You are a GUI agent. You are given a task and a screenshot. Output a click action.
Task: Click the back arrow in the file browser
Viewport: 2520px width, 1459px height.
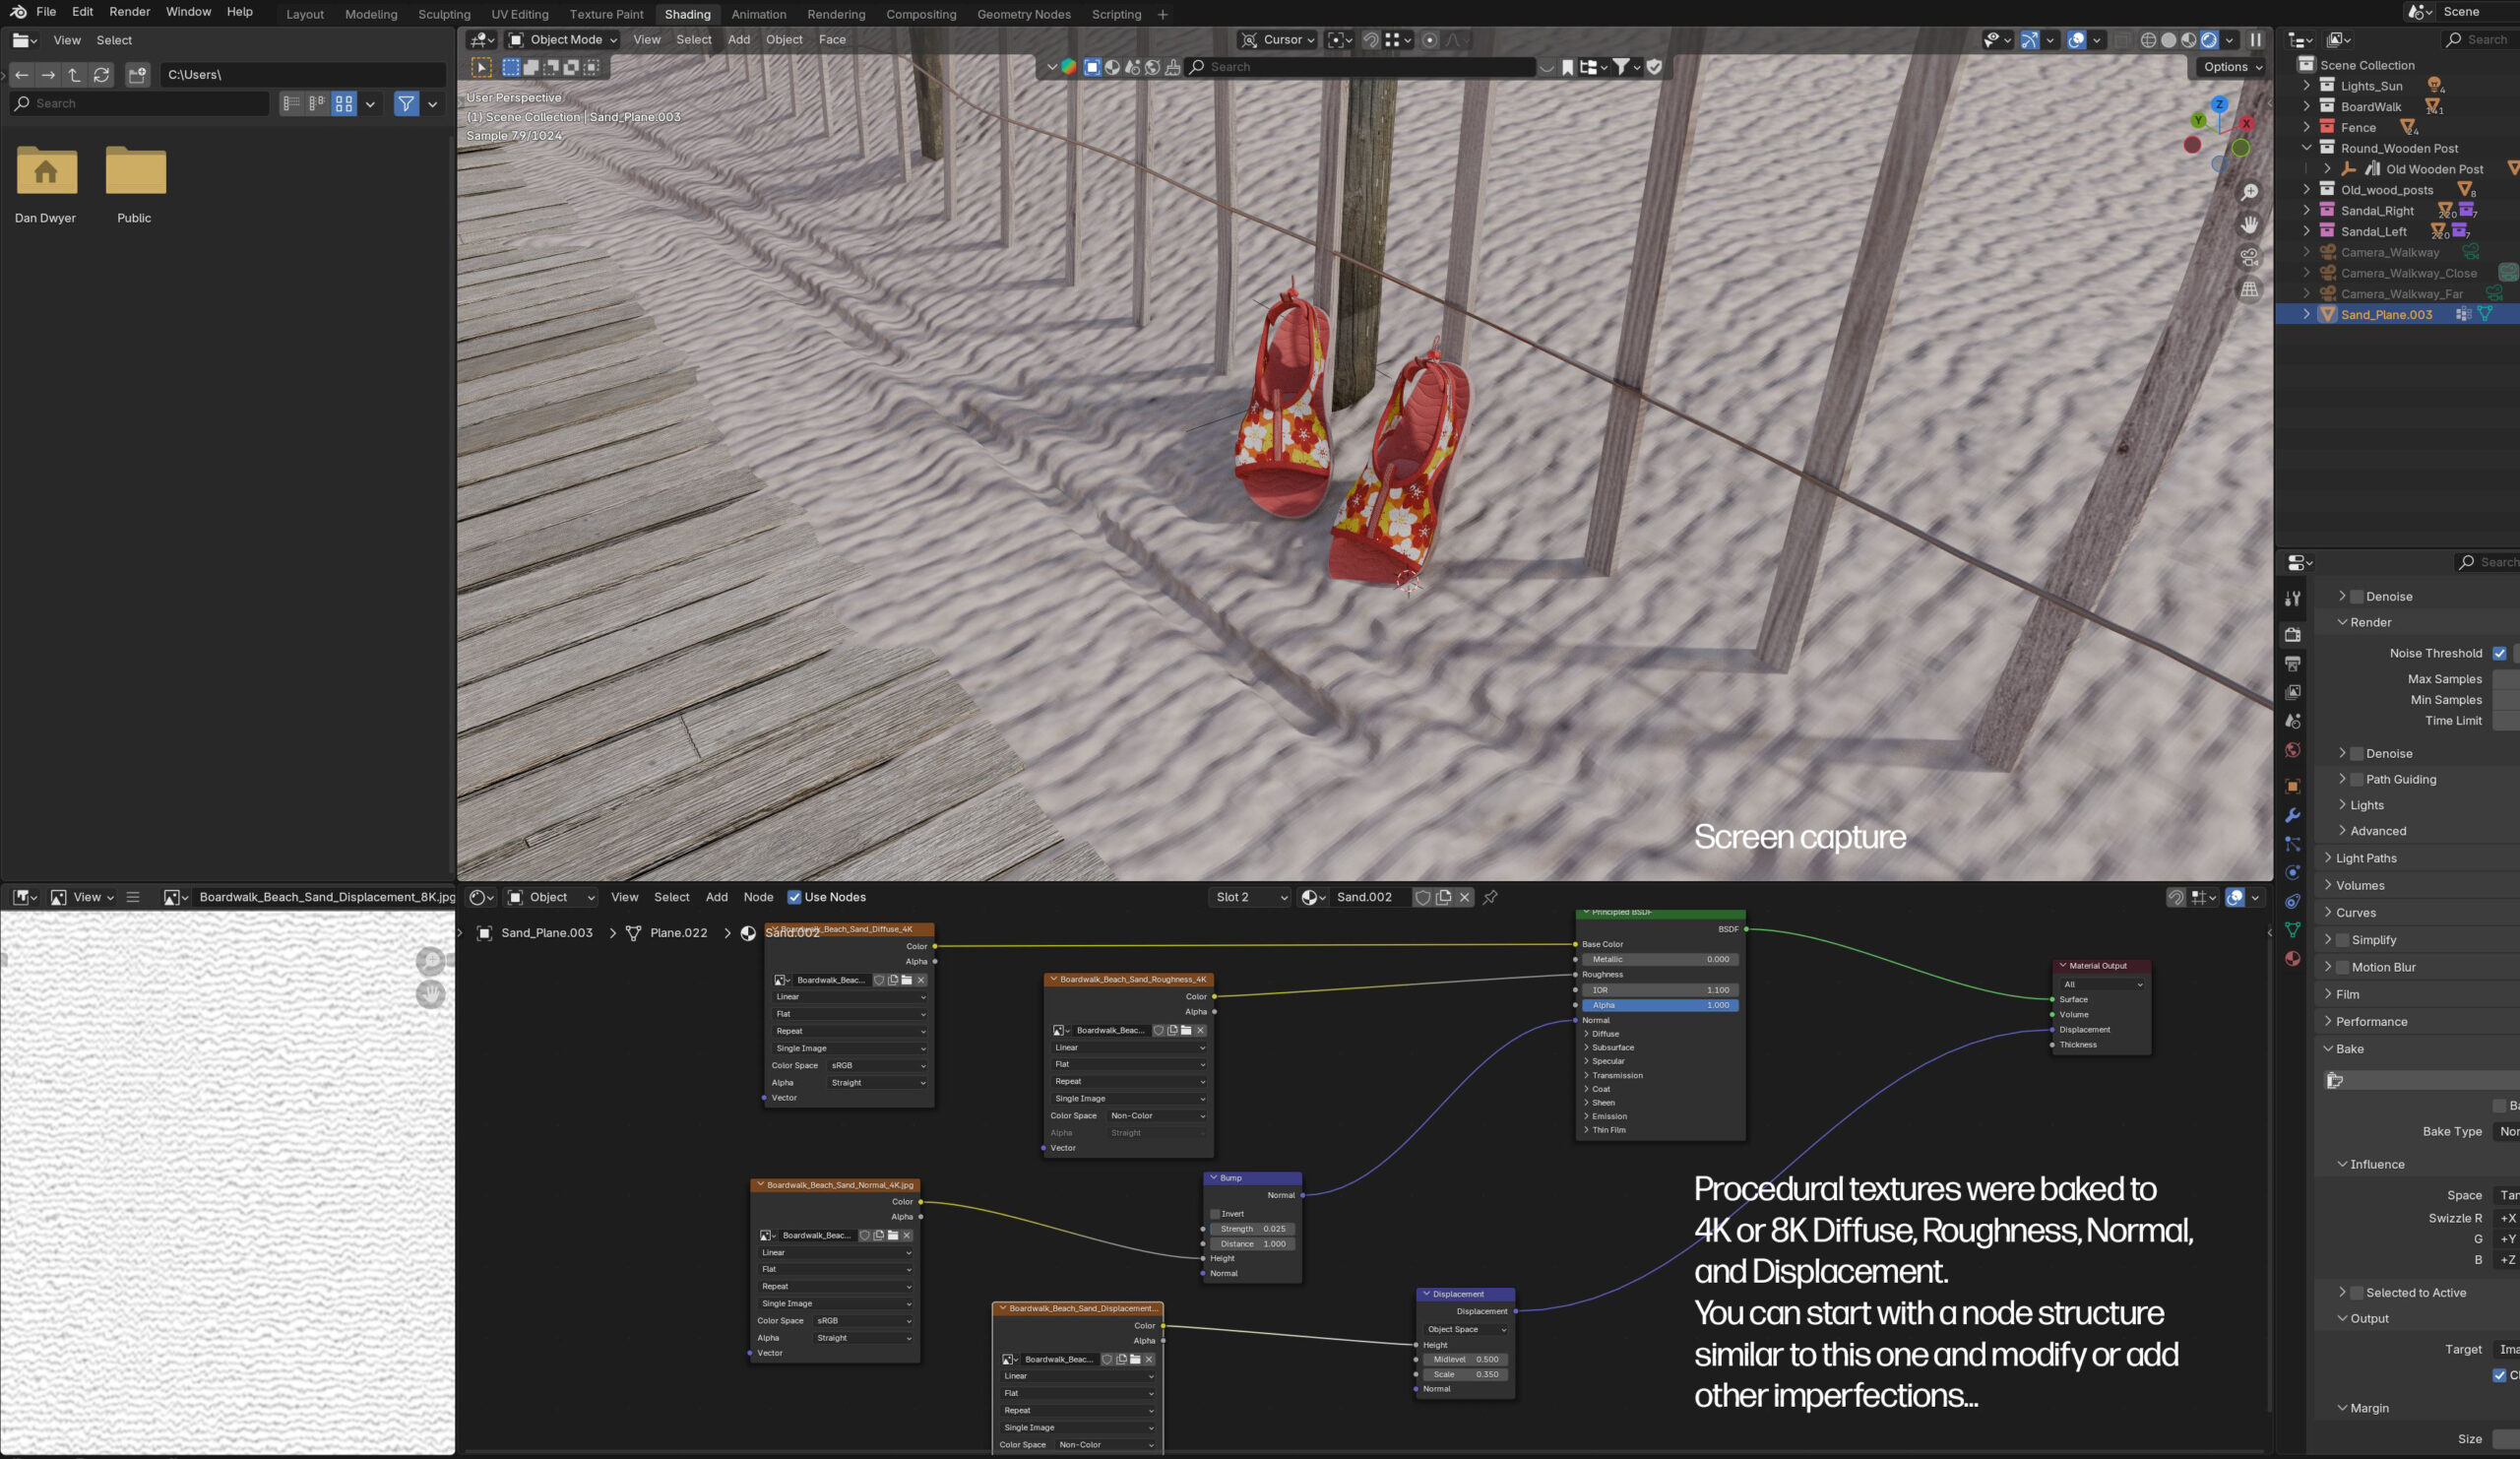[21, 74]
